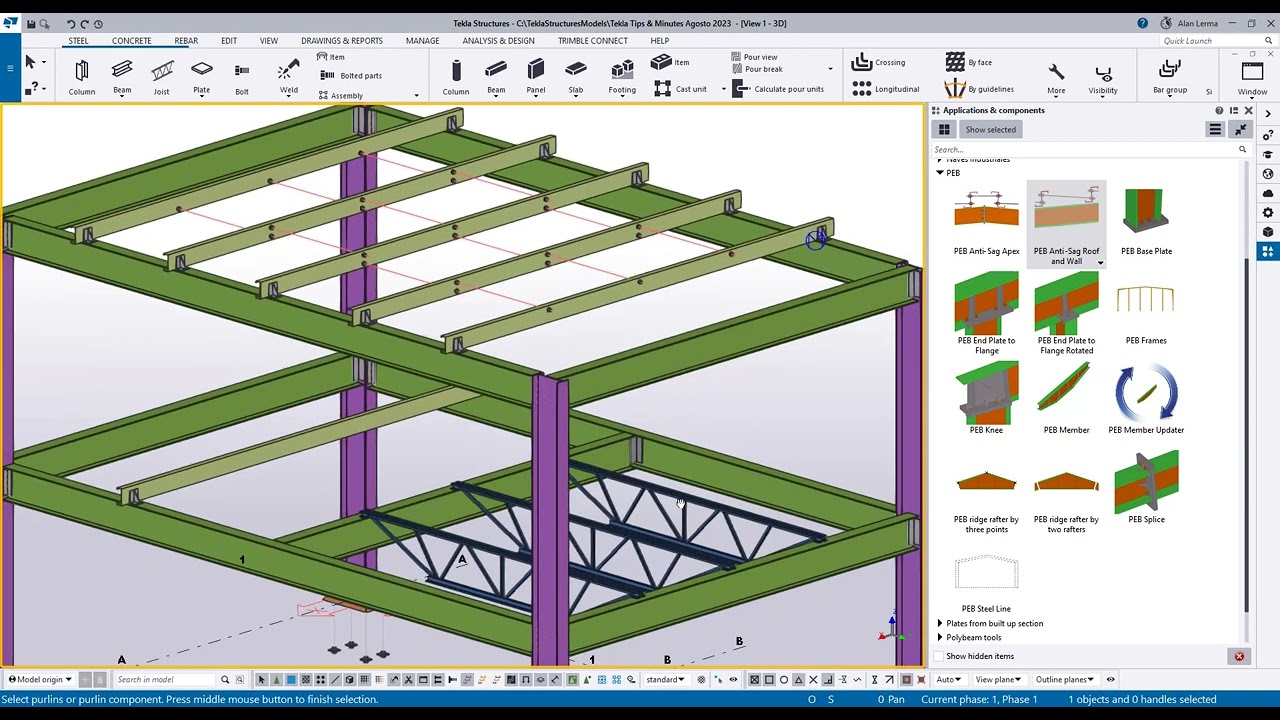
Task: Choose the Joist tool
Action: [162, 77]
